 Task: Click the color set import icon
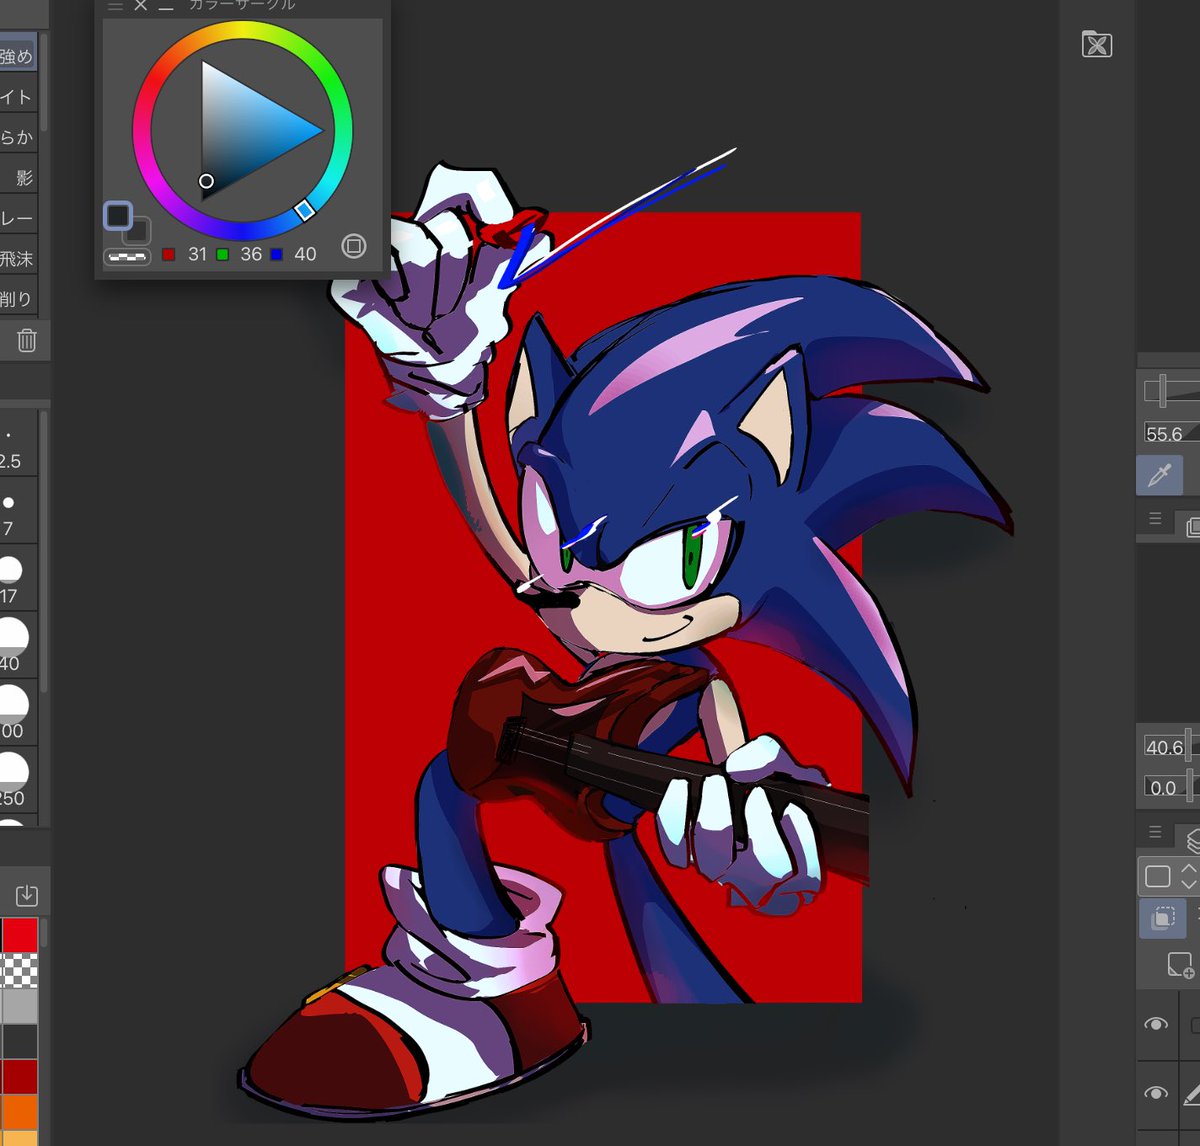point(27,894)
